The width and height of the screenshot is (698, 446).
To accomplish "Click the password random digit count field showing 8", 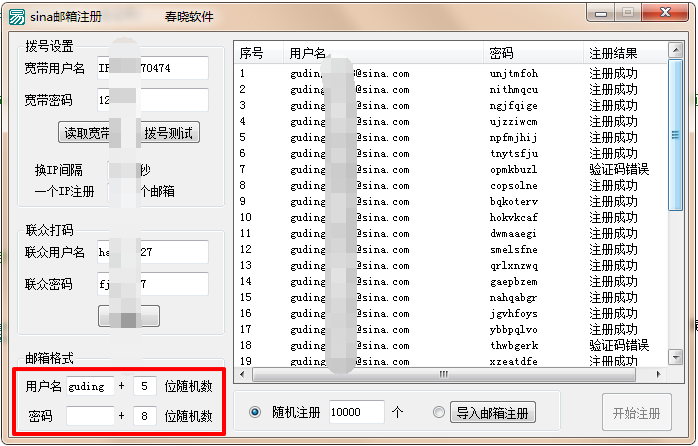I will tap(144, 416).
